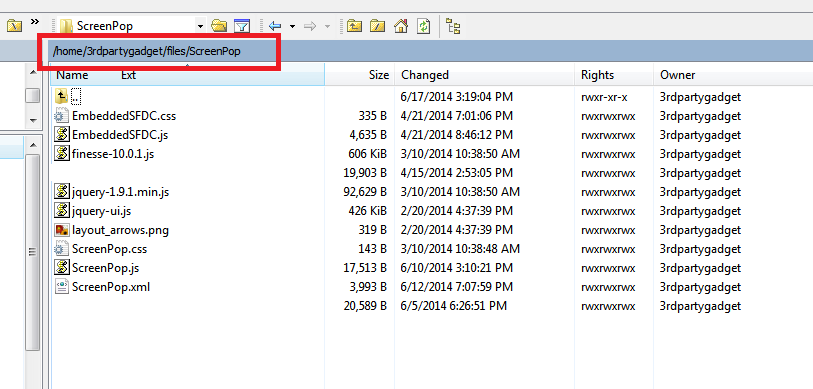The image size is (813, 389).
Task: Select the ScreenPop.xml file
Action: 111,287
